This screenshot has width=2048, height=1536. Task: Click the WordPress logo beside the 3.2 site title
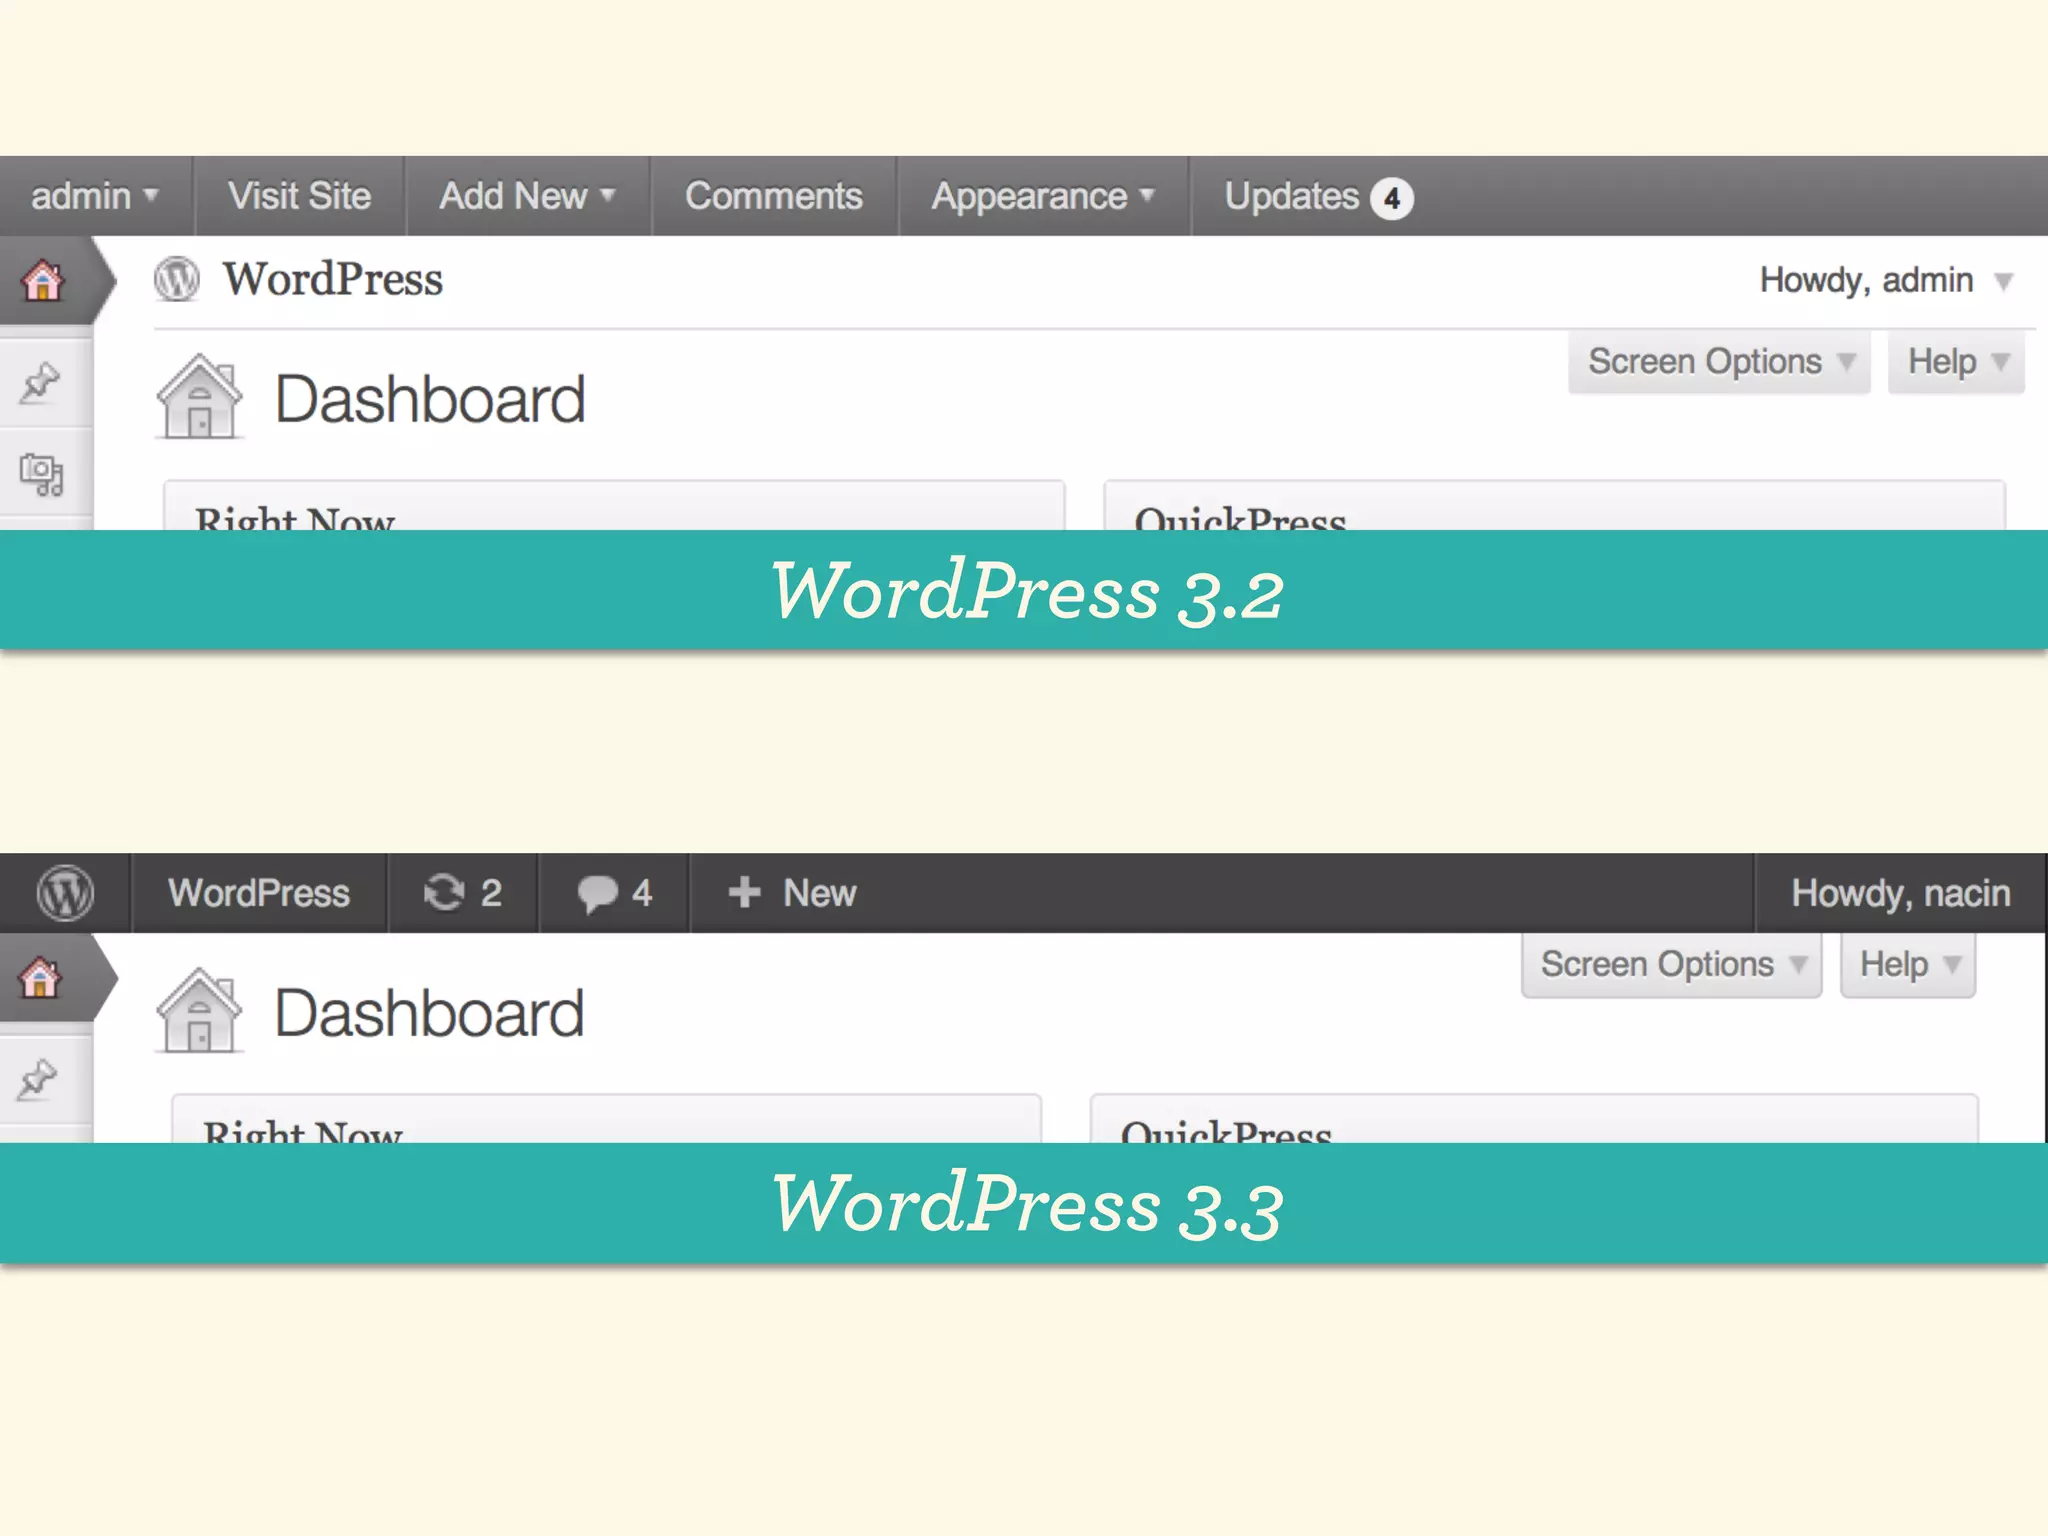177,279
